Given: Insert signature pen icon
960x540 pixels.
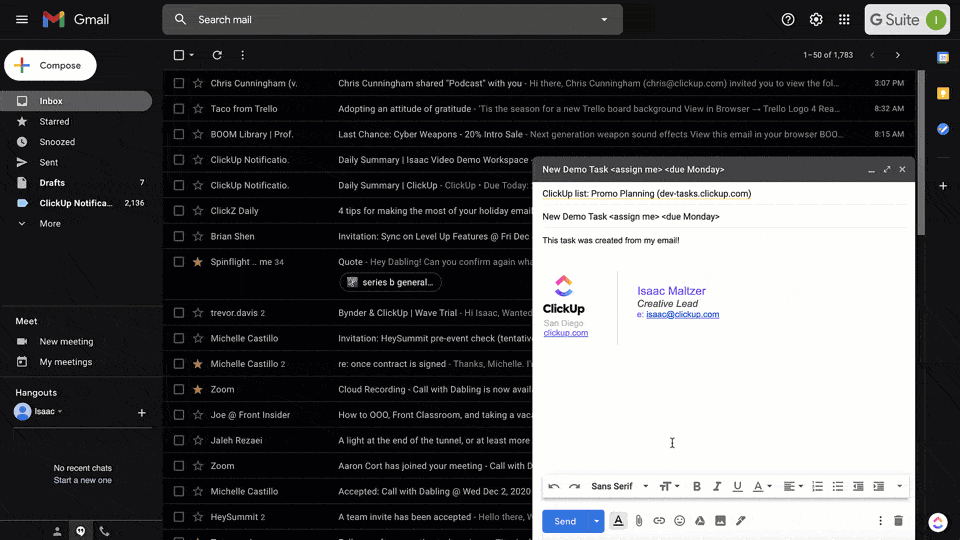Looking at the screenshot, I should pos(741,521).
